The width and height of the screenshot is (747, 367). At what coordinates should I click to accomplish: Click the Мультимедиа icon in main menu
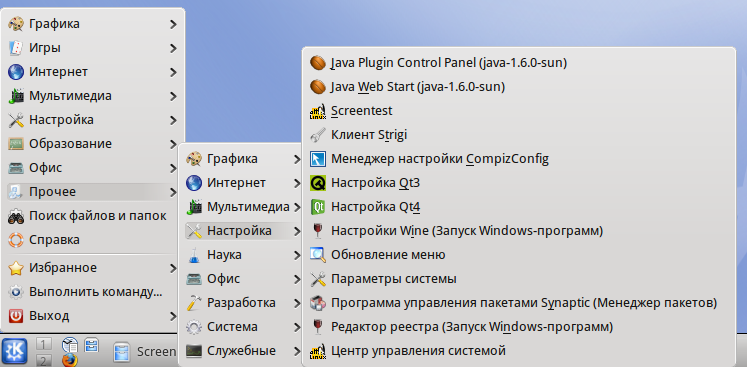[16, 96]
